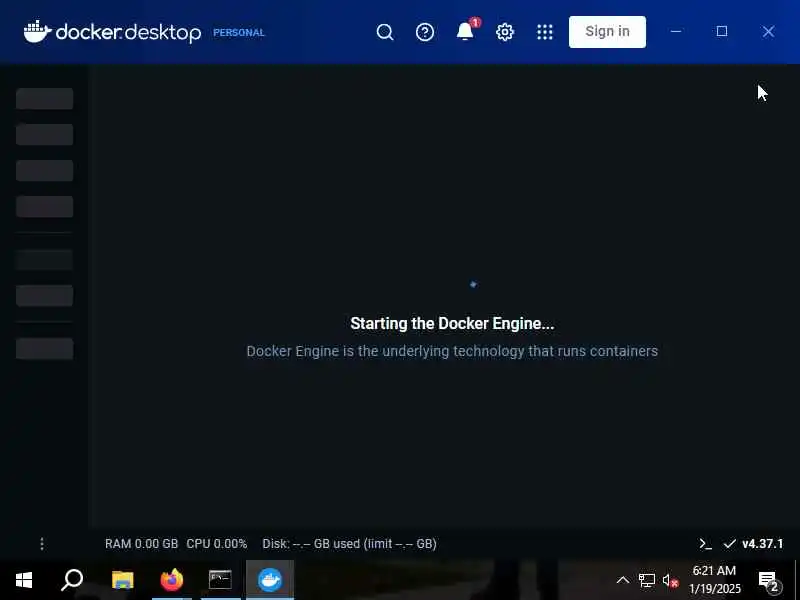Open network status tray icon

[x=646, y=580]
